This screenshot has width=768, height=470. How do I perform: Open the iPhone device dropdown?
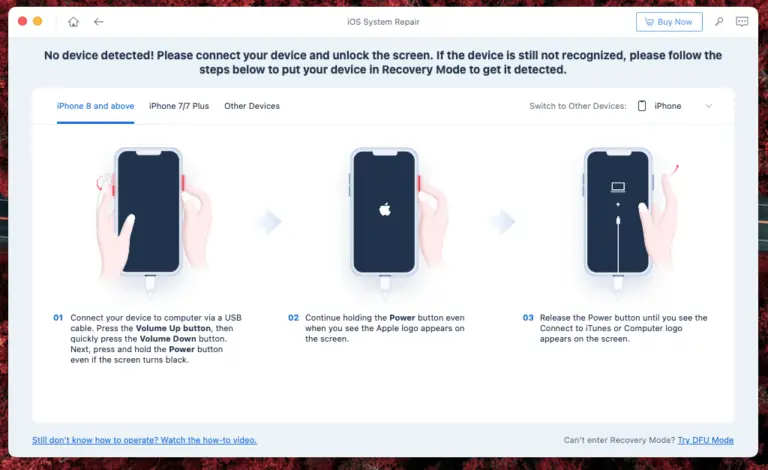click(x=675, y=106)
